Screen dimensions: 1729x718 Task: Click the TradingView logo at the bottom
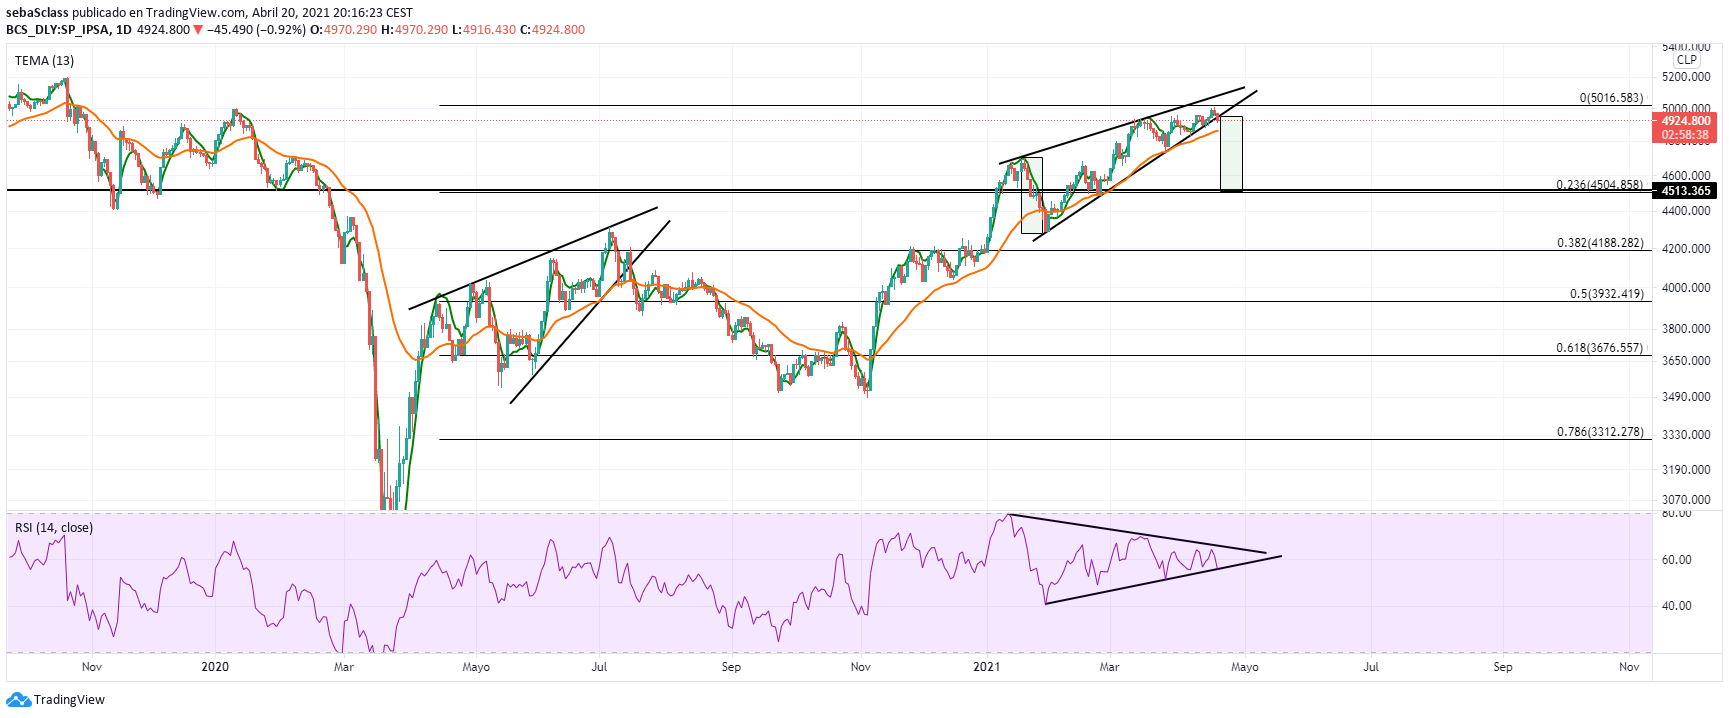[56, 699]
